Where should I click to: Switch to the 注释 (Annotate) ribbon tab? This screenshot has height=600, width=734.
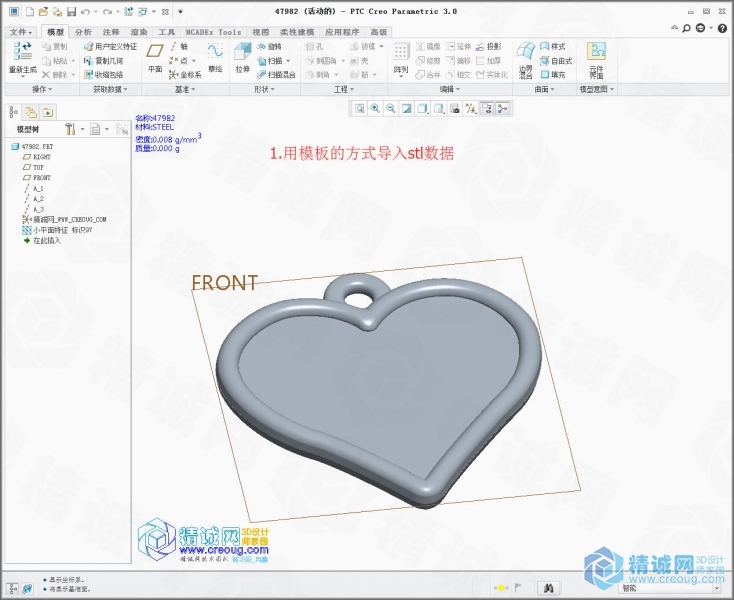(111, 32)
